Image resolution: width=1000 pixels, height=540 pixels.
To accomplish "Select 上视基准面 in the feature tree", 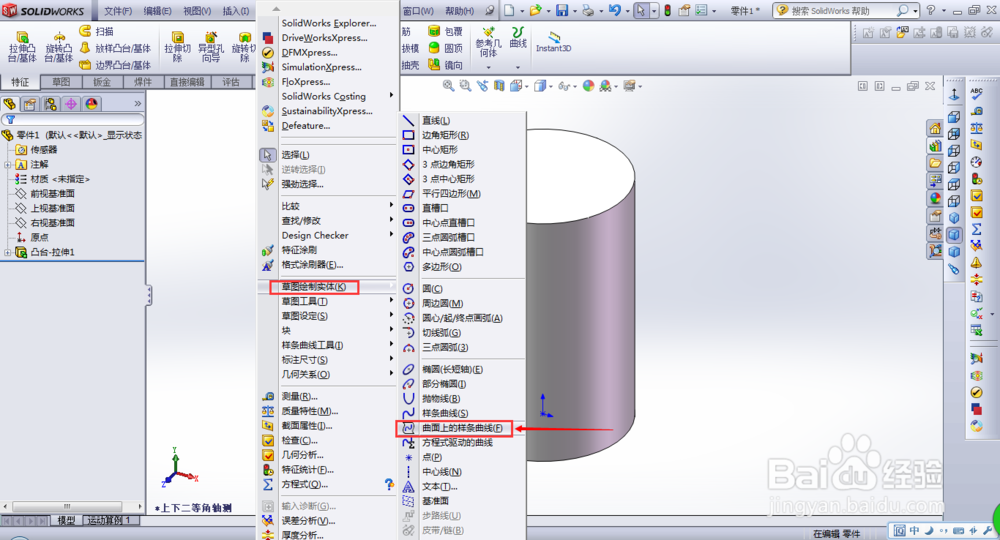I will (x=52, y=208).
